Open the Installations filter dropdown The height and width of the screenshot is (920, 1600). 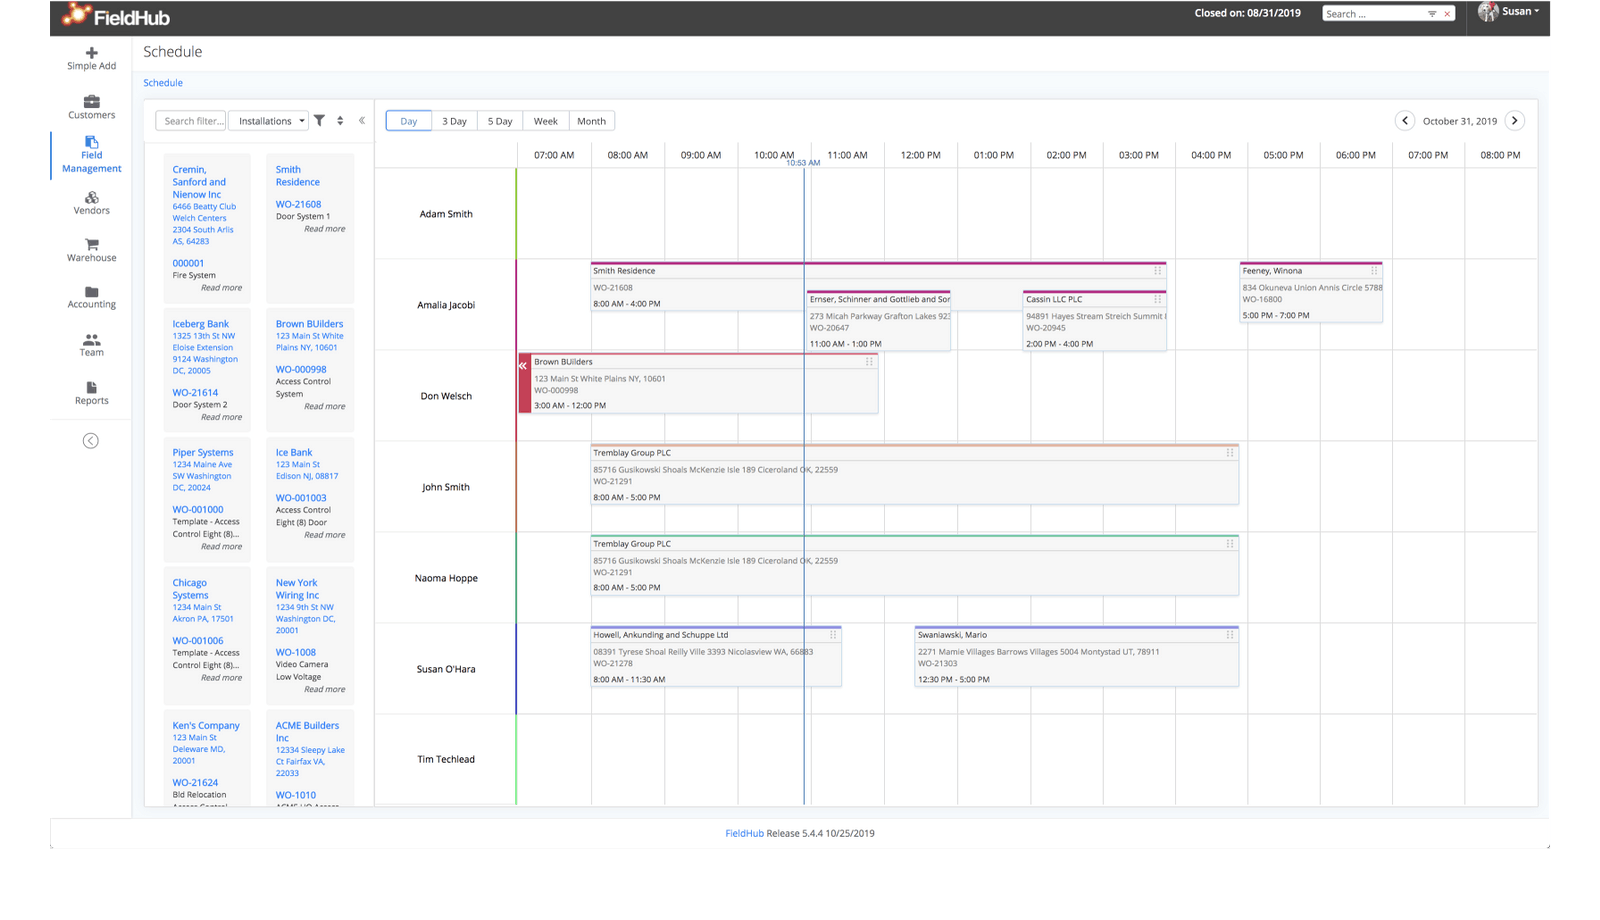click(x=267, y=120)
